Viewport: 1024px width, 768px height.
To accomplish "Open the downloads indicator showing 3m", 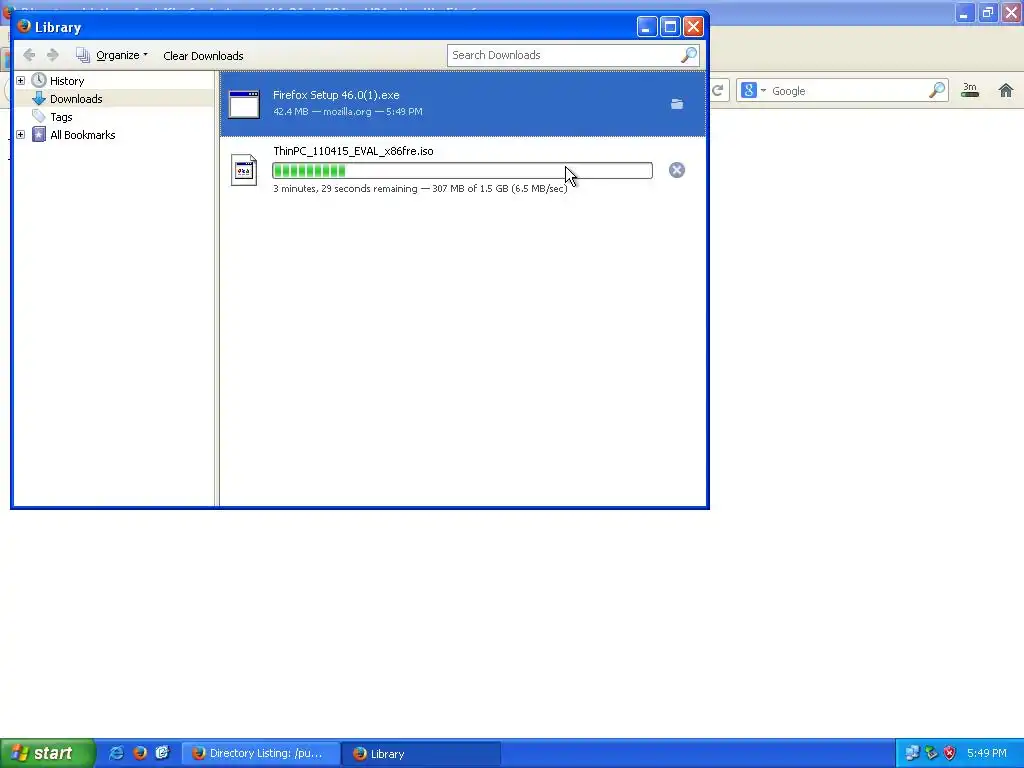I will coord(970,90).
